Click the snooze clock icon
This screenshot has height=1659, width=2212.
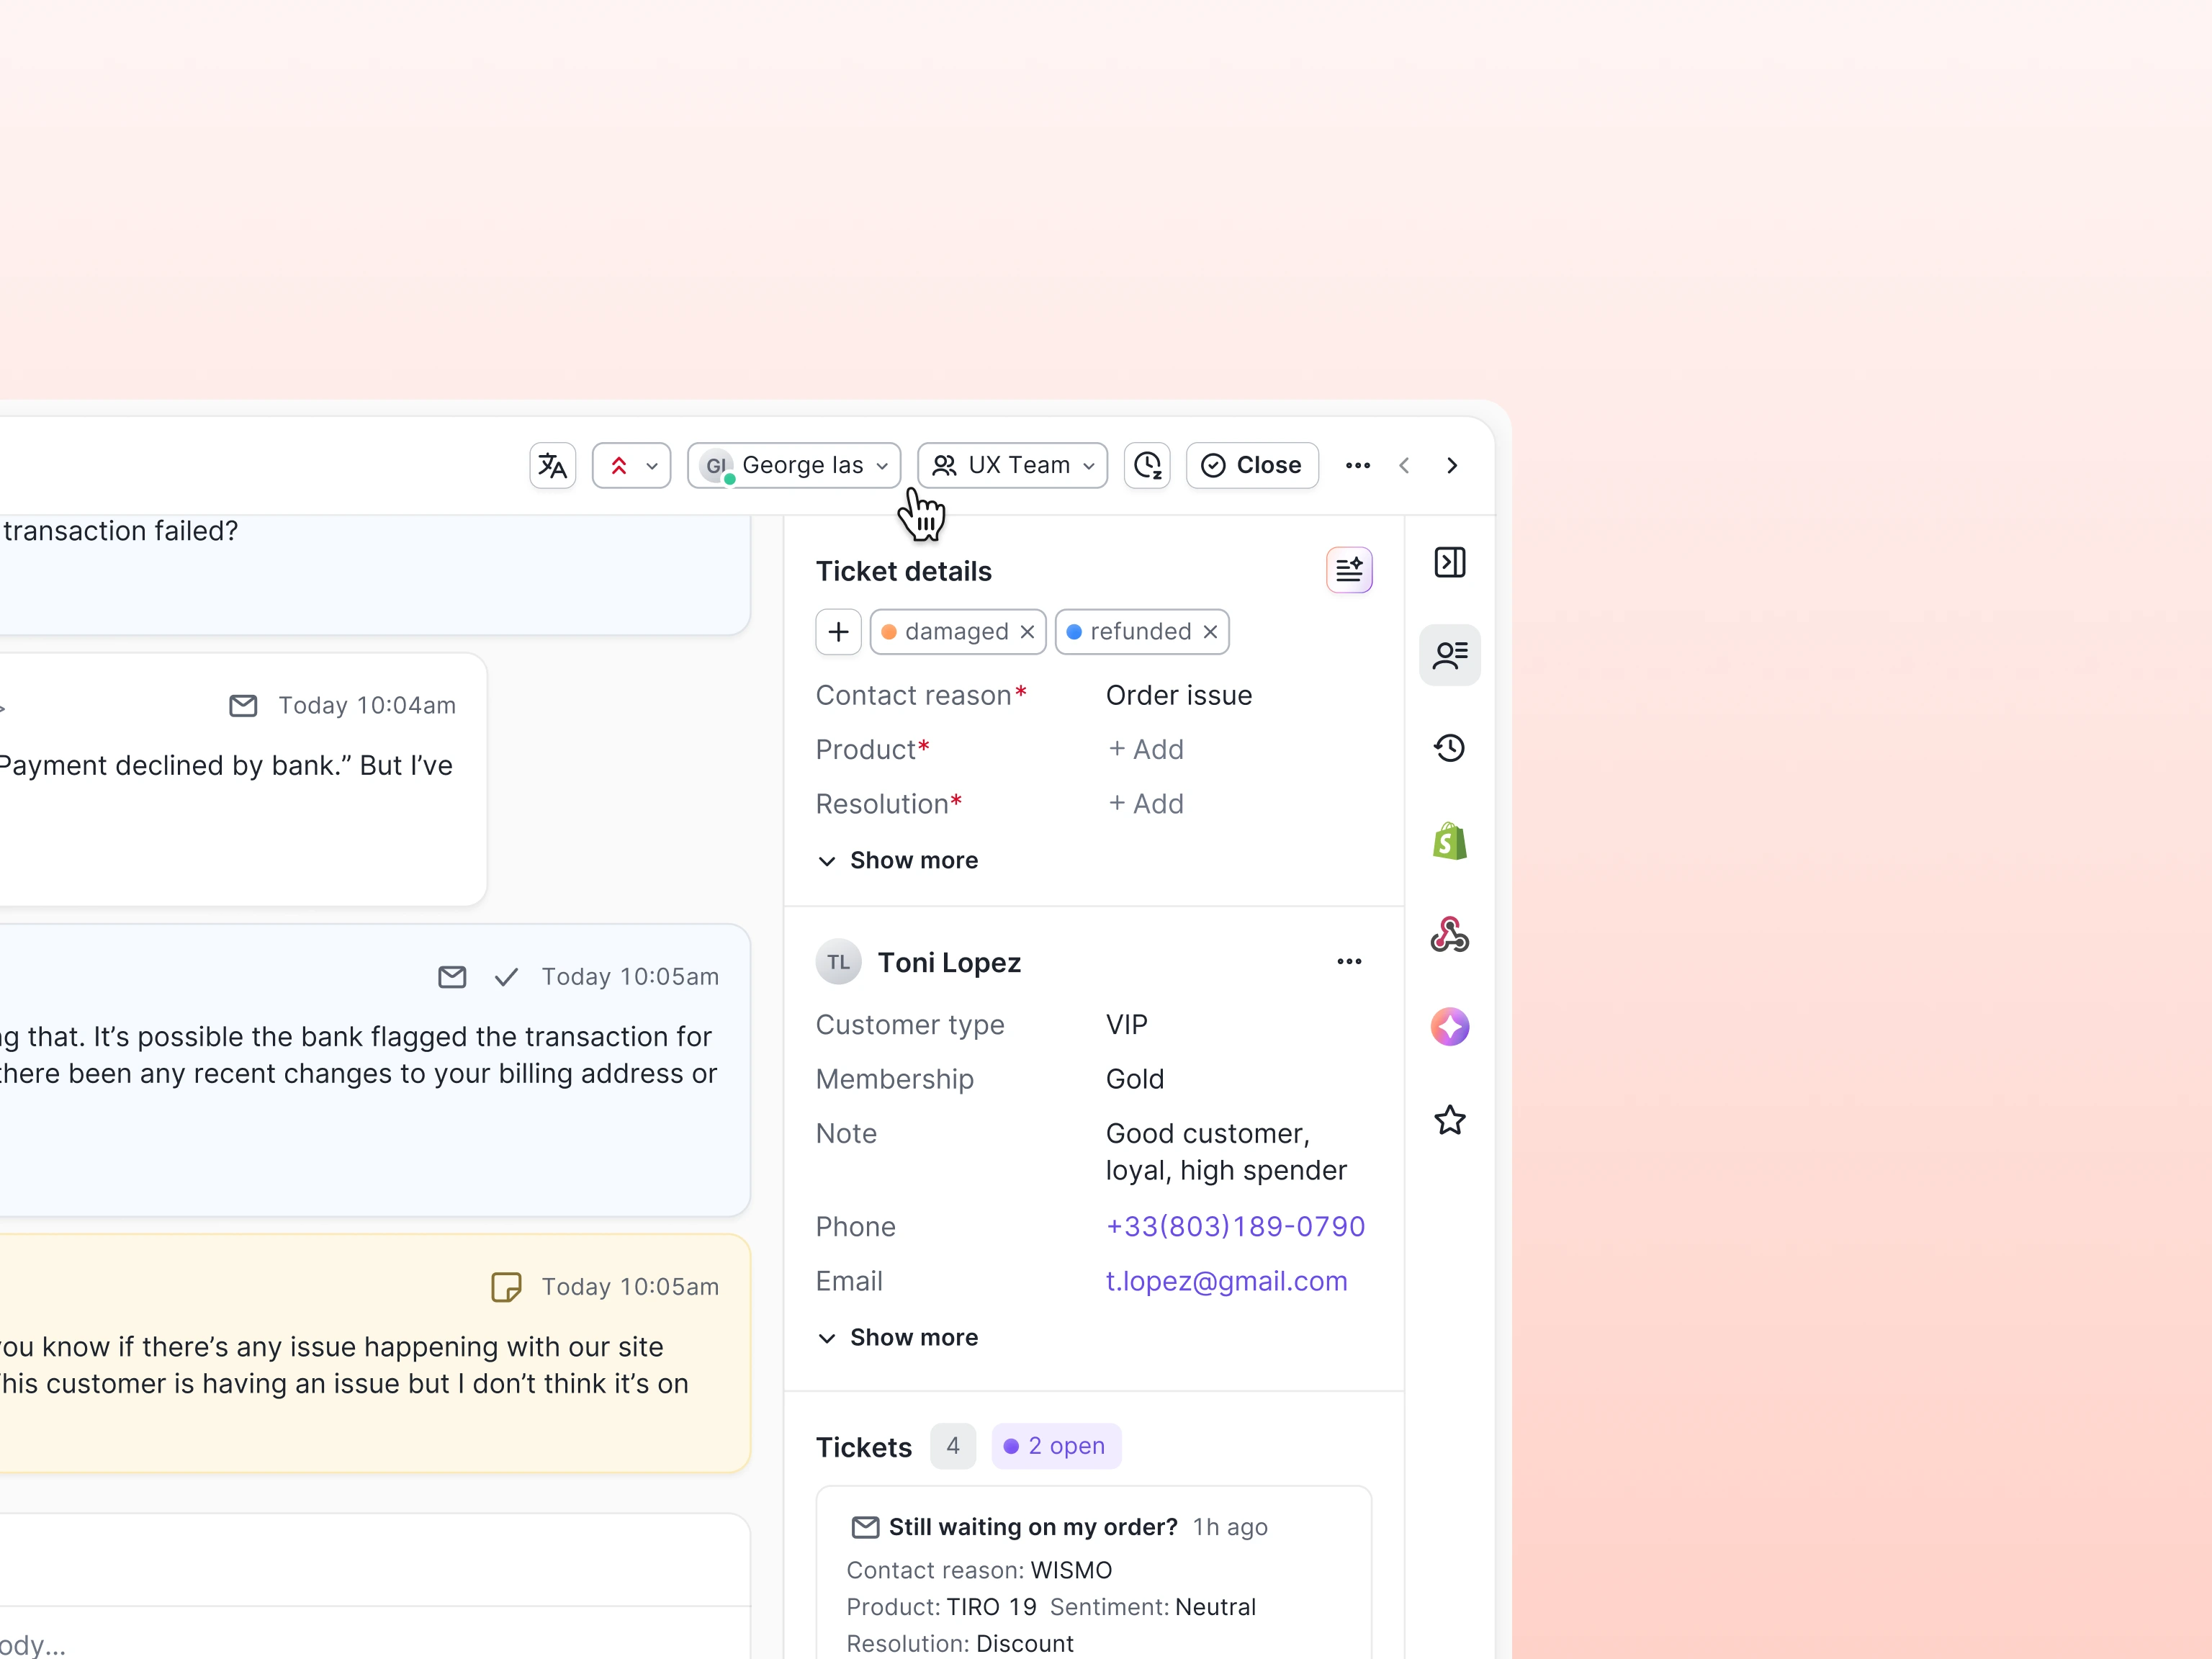[1147, 465]
